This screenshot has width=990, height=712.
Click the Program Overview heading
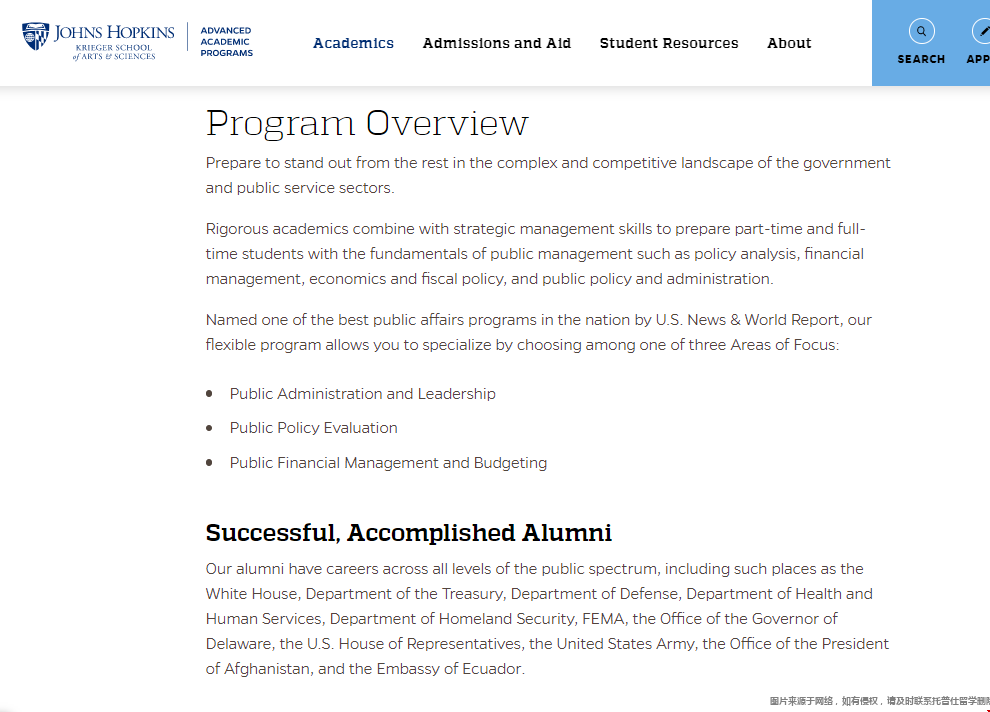pos(366,123)
